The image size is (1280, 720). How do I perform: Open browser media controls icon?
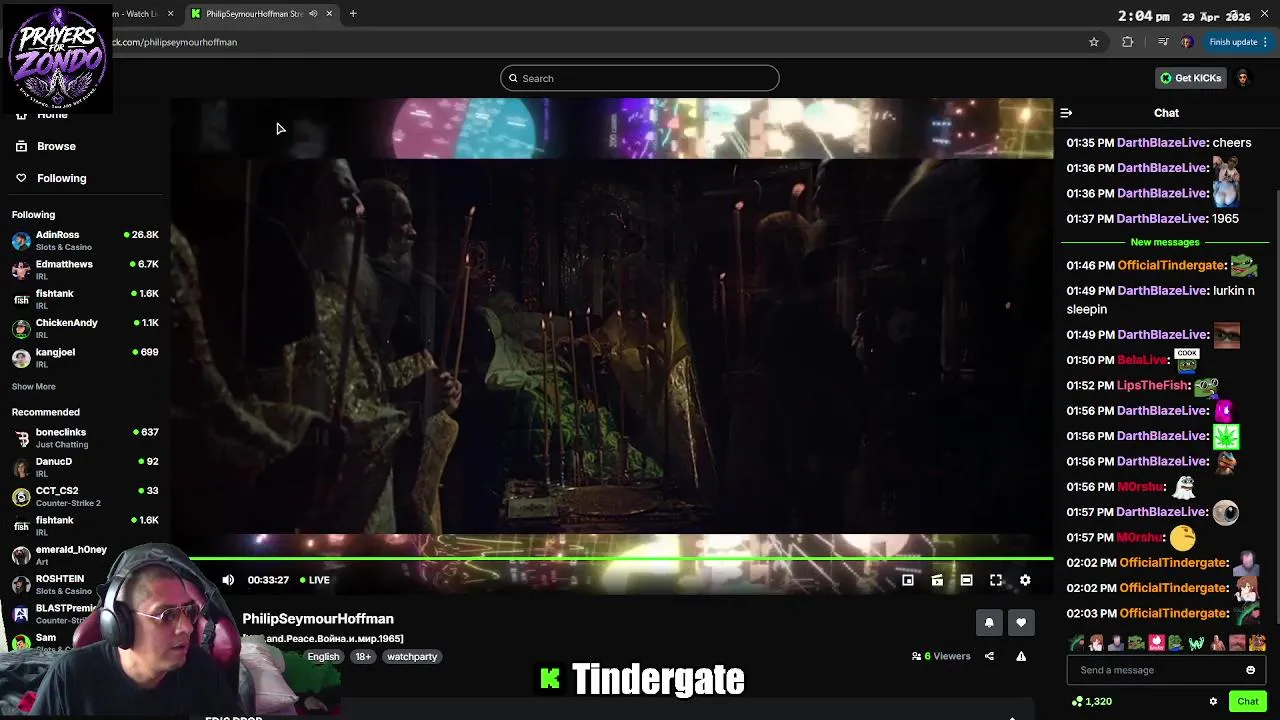pyautogui.click(x=1162, y=42)
